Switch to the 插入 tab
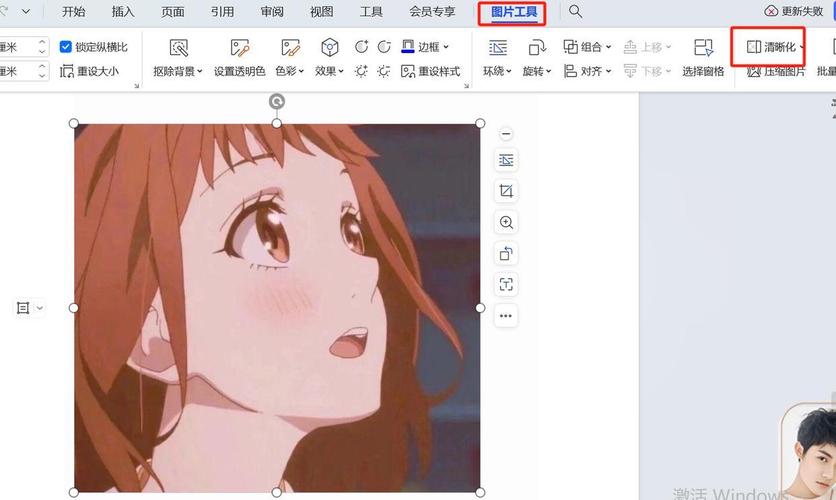836x500 pixels. [x=123, y=12]
